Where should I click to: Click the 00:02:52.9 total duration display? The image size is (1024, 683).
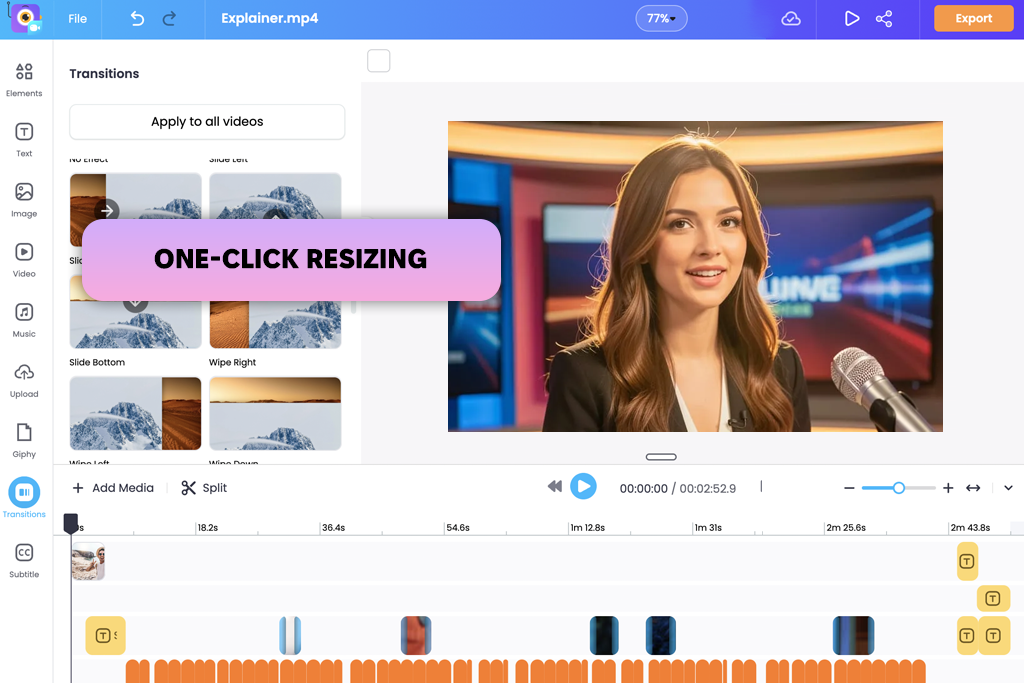(x=707, y=488)
